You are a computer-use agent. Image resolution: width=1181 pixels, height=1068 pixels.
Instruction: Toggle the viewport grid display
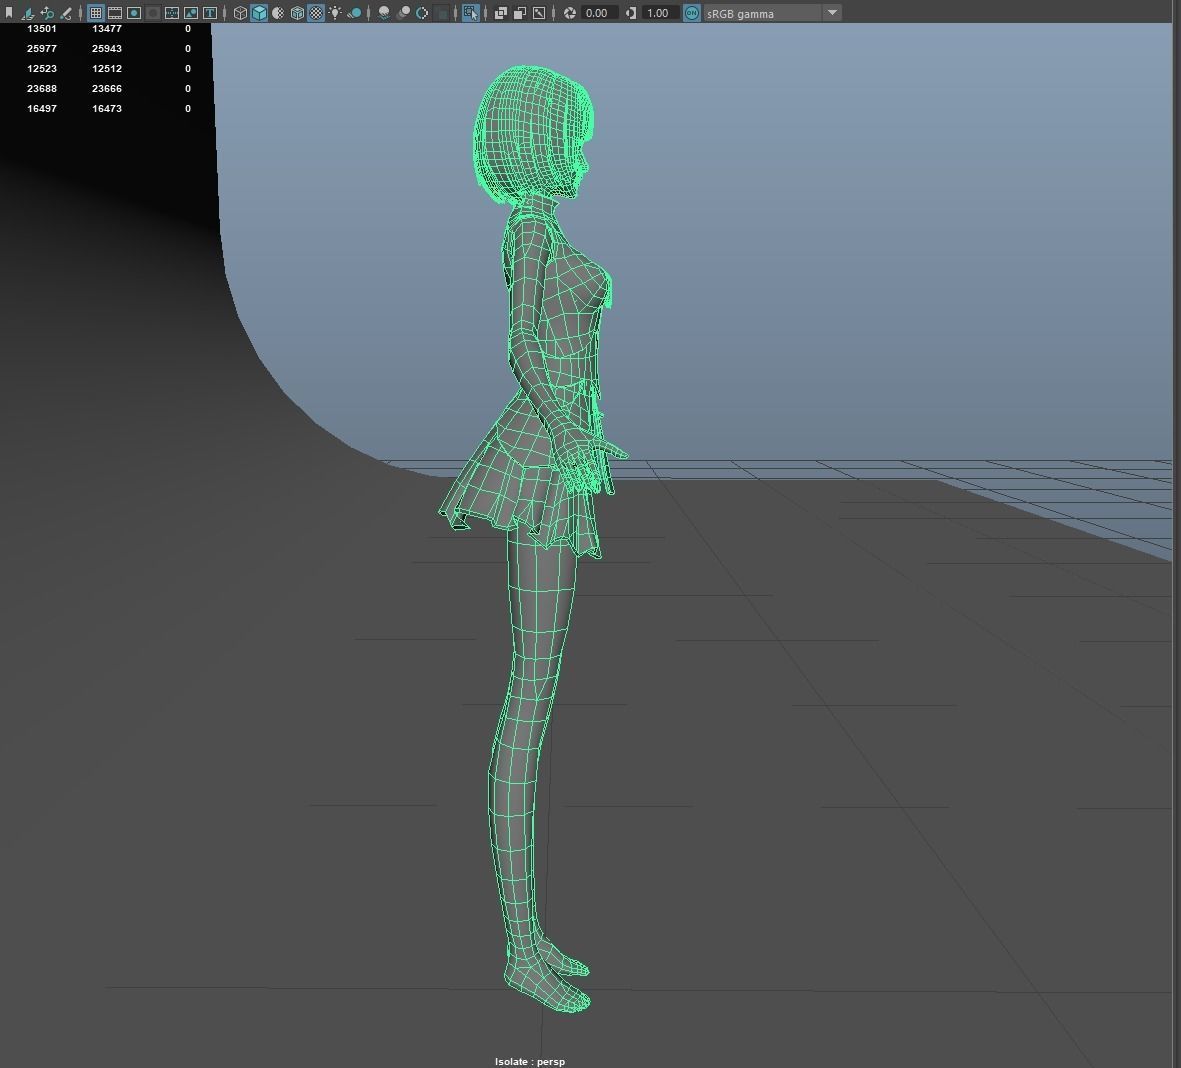tap(96, 13)
